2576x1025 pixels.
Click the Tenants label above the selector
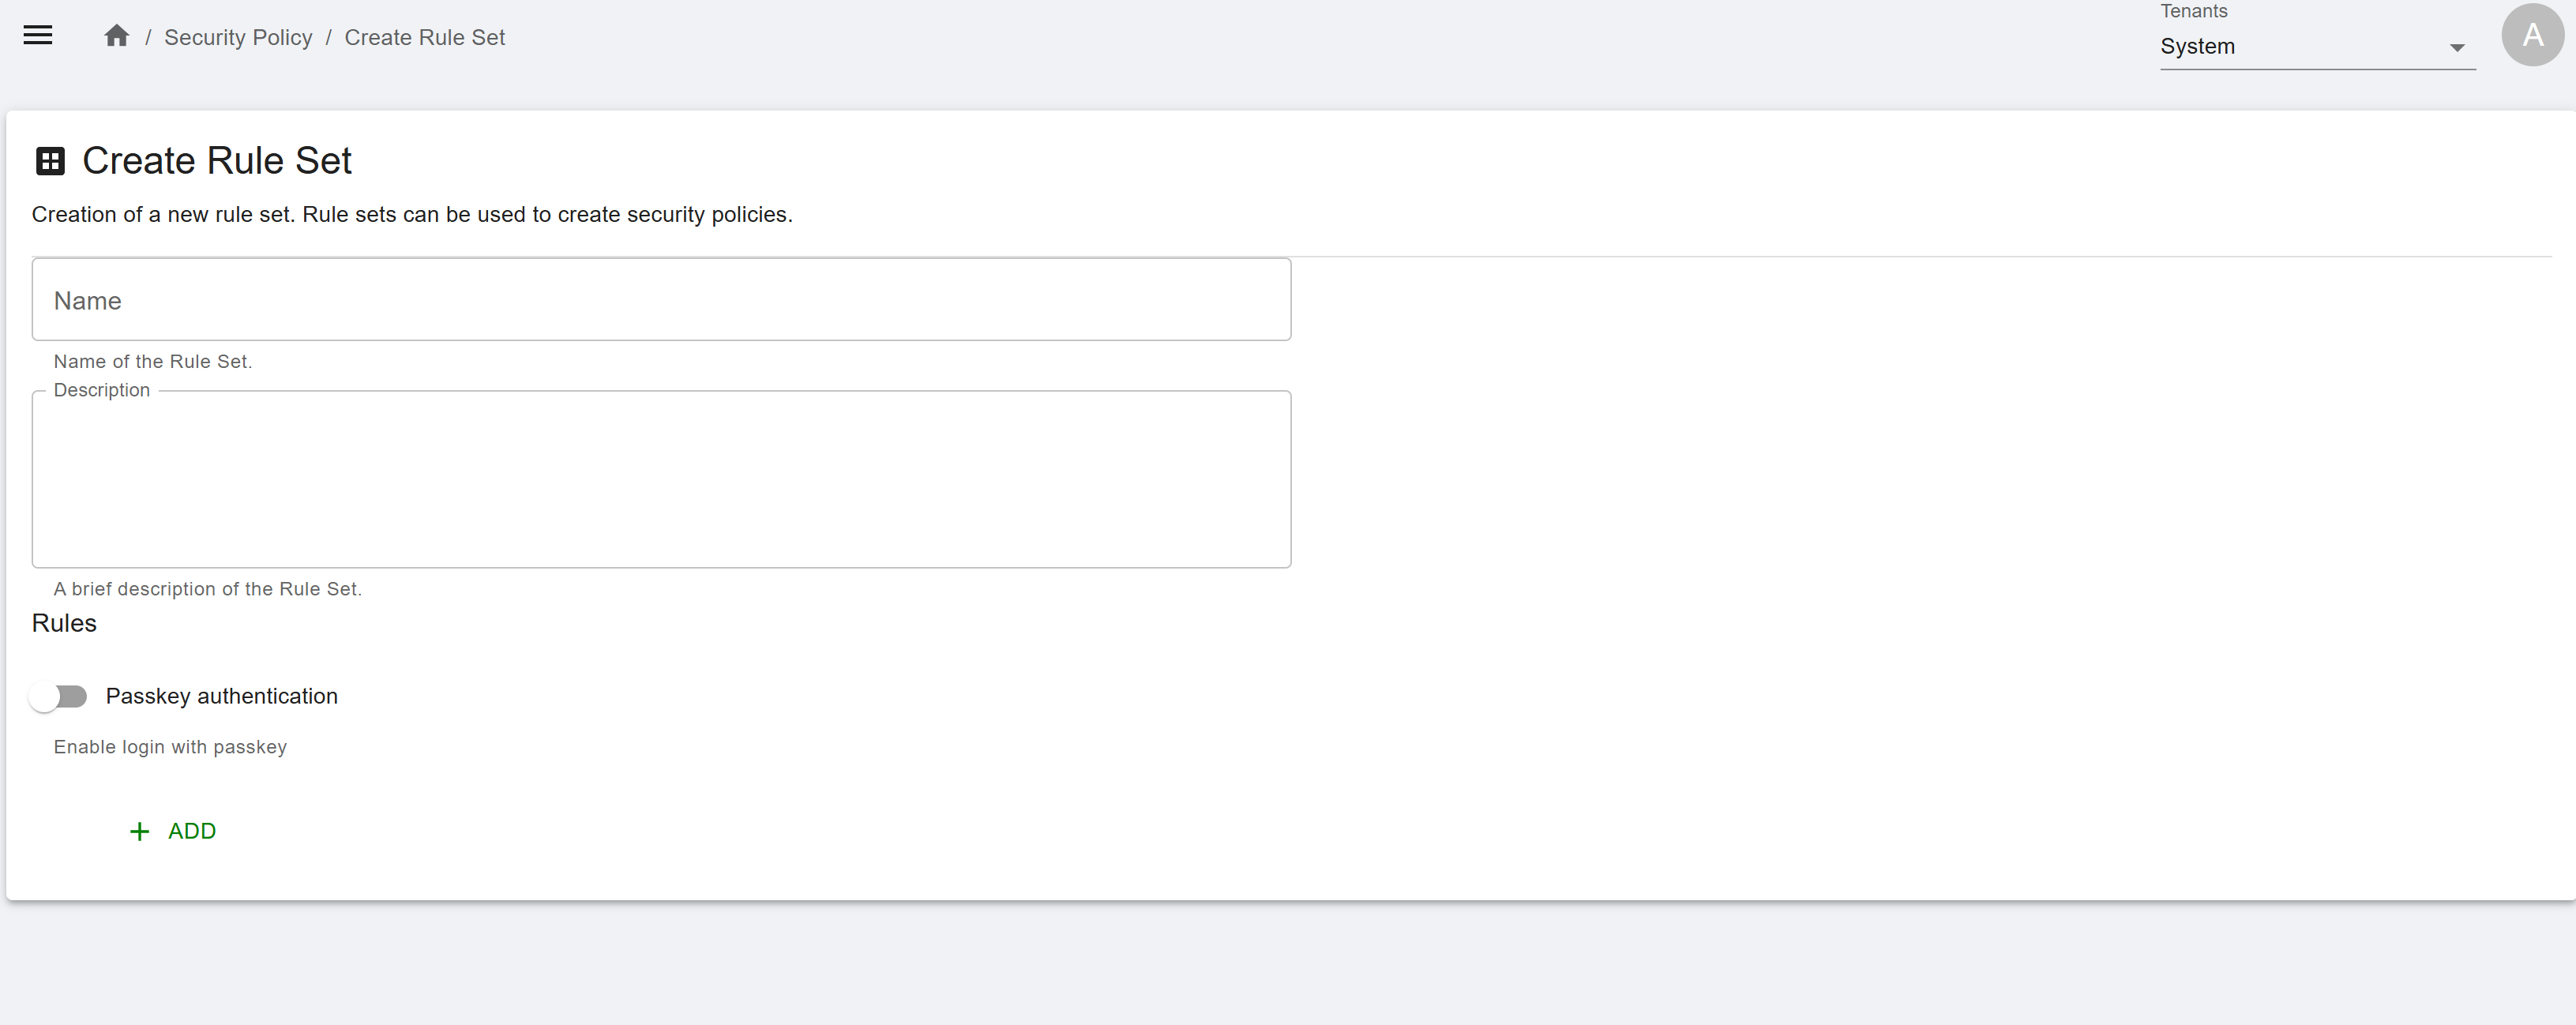[x=2193, y=11]
